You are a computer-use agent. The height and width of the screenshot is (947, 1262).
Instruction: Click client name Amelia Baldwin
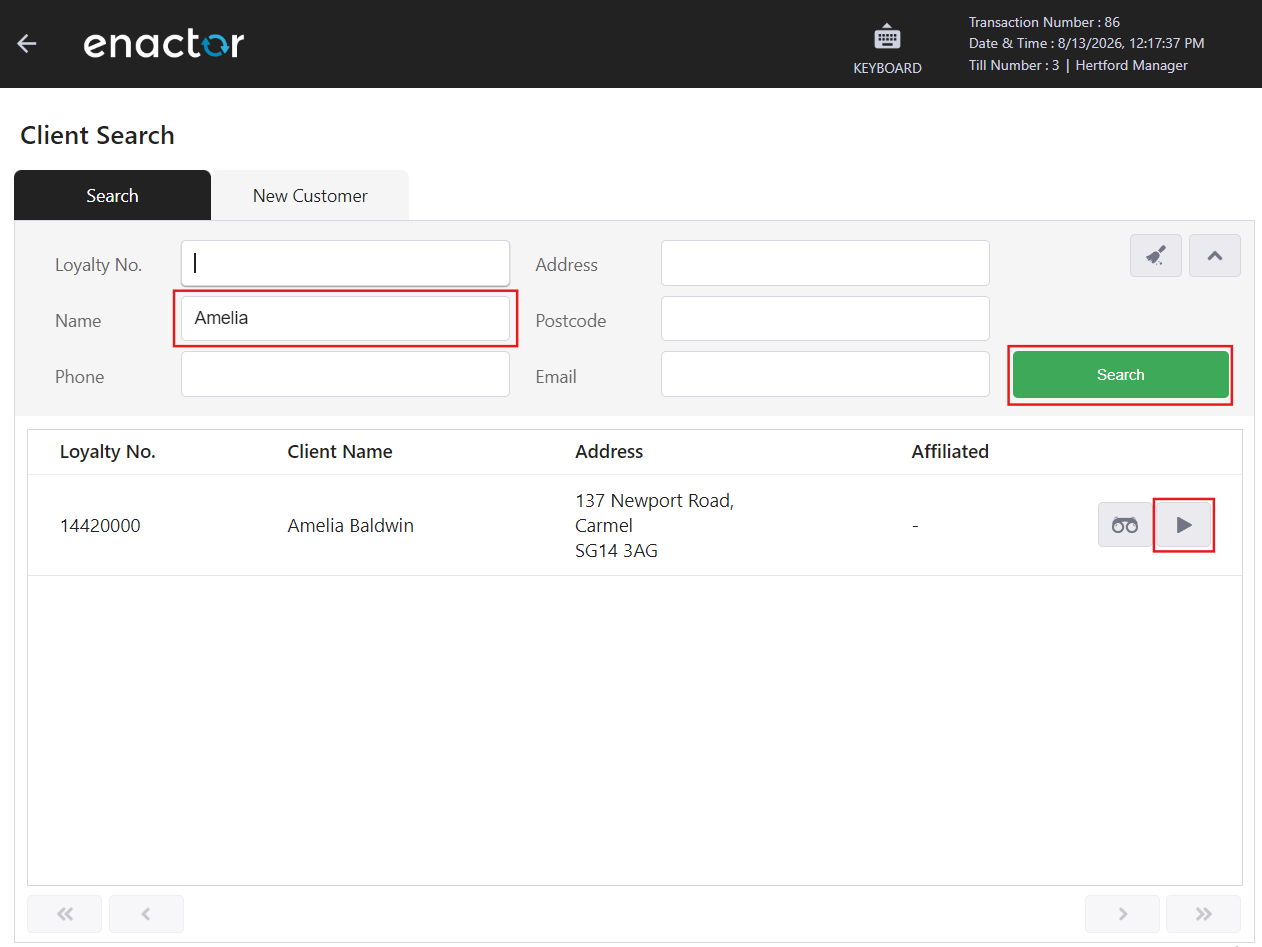(351, 526)
